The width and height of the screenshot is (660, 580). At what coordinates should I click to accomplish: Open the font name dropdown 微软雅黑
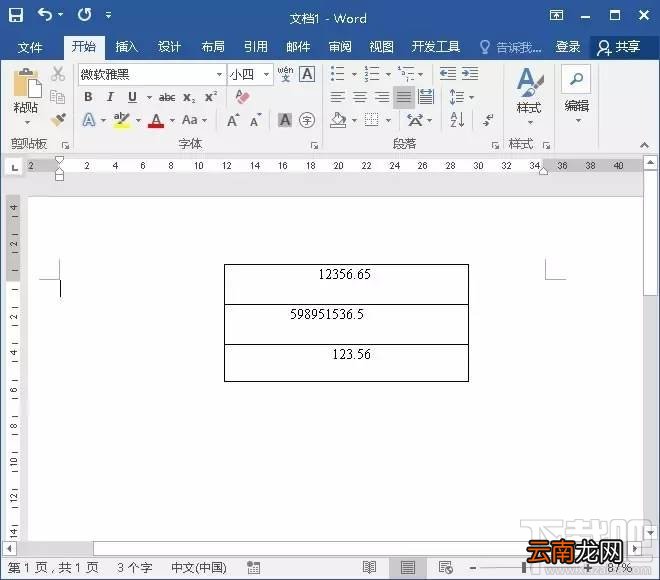pos(219,74)
